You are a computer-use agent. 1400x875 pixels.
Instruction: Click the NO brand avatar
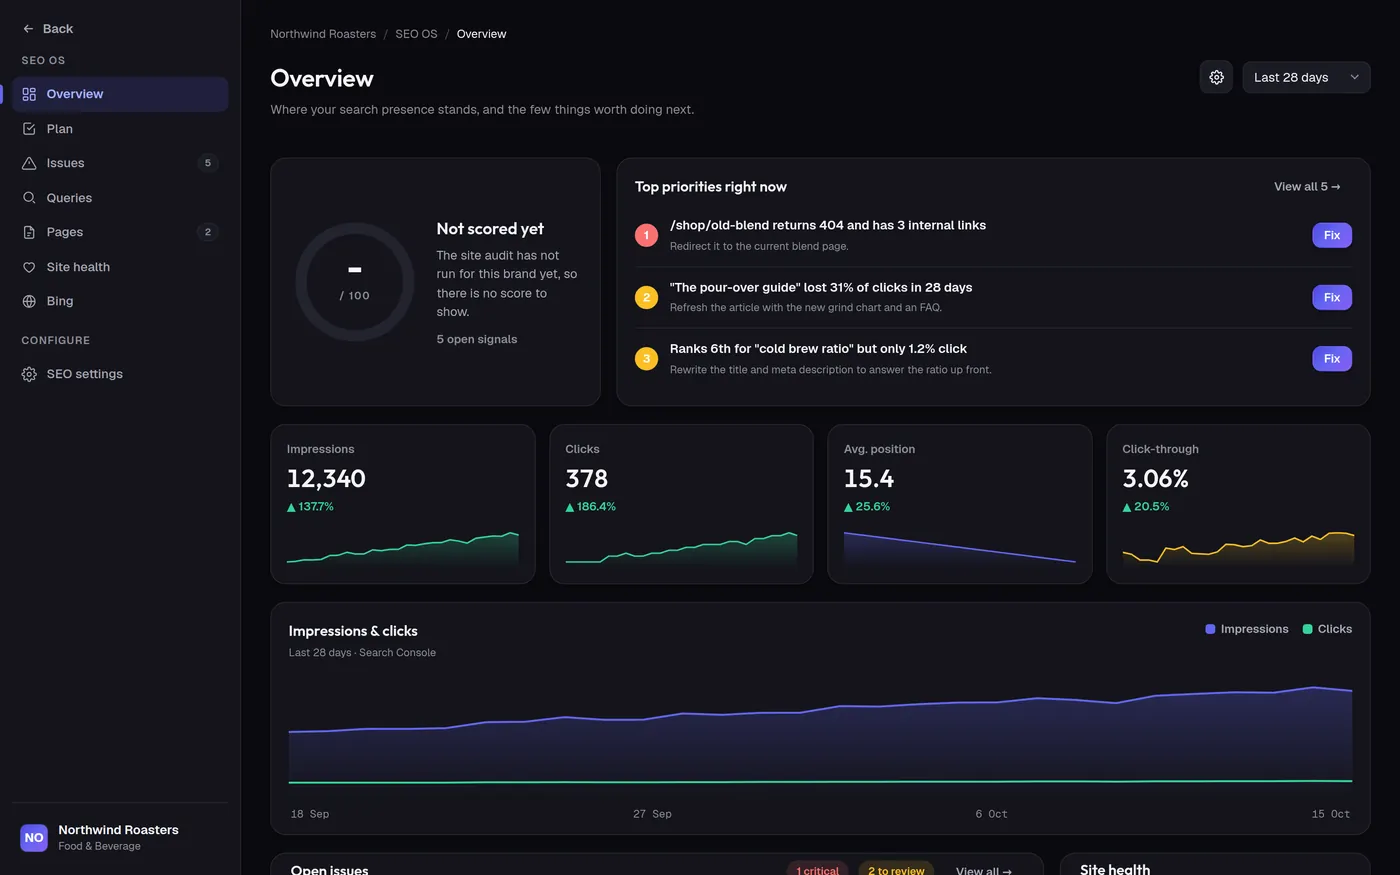coord(34,838)
